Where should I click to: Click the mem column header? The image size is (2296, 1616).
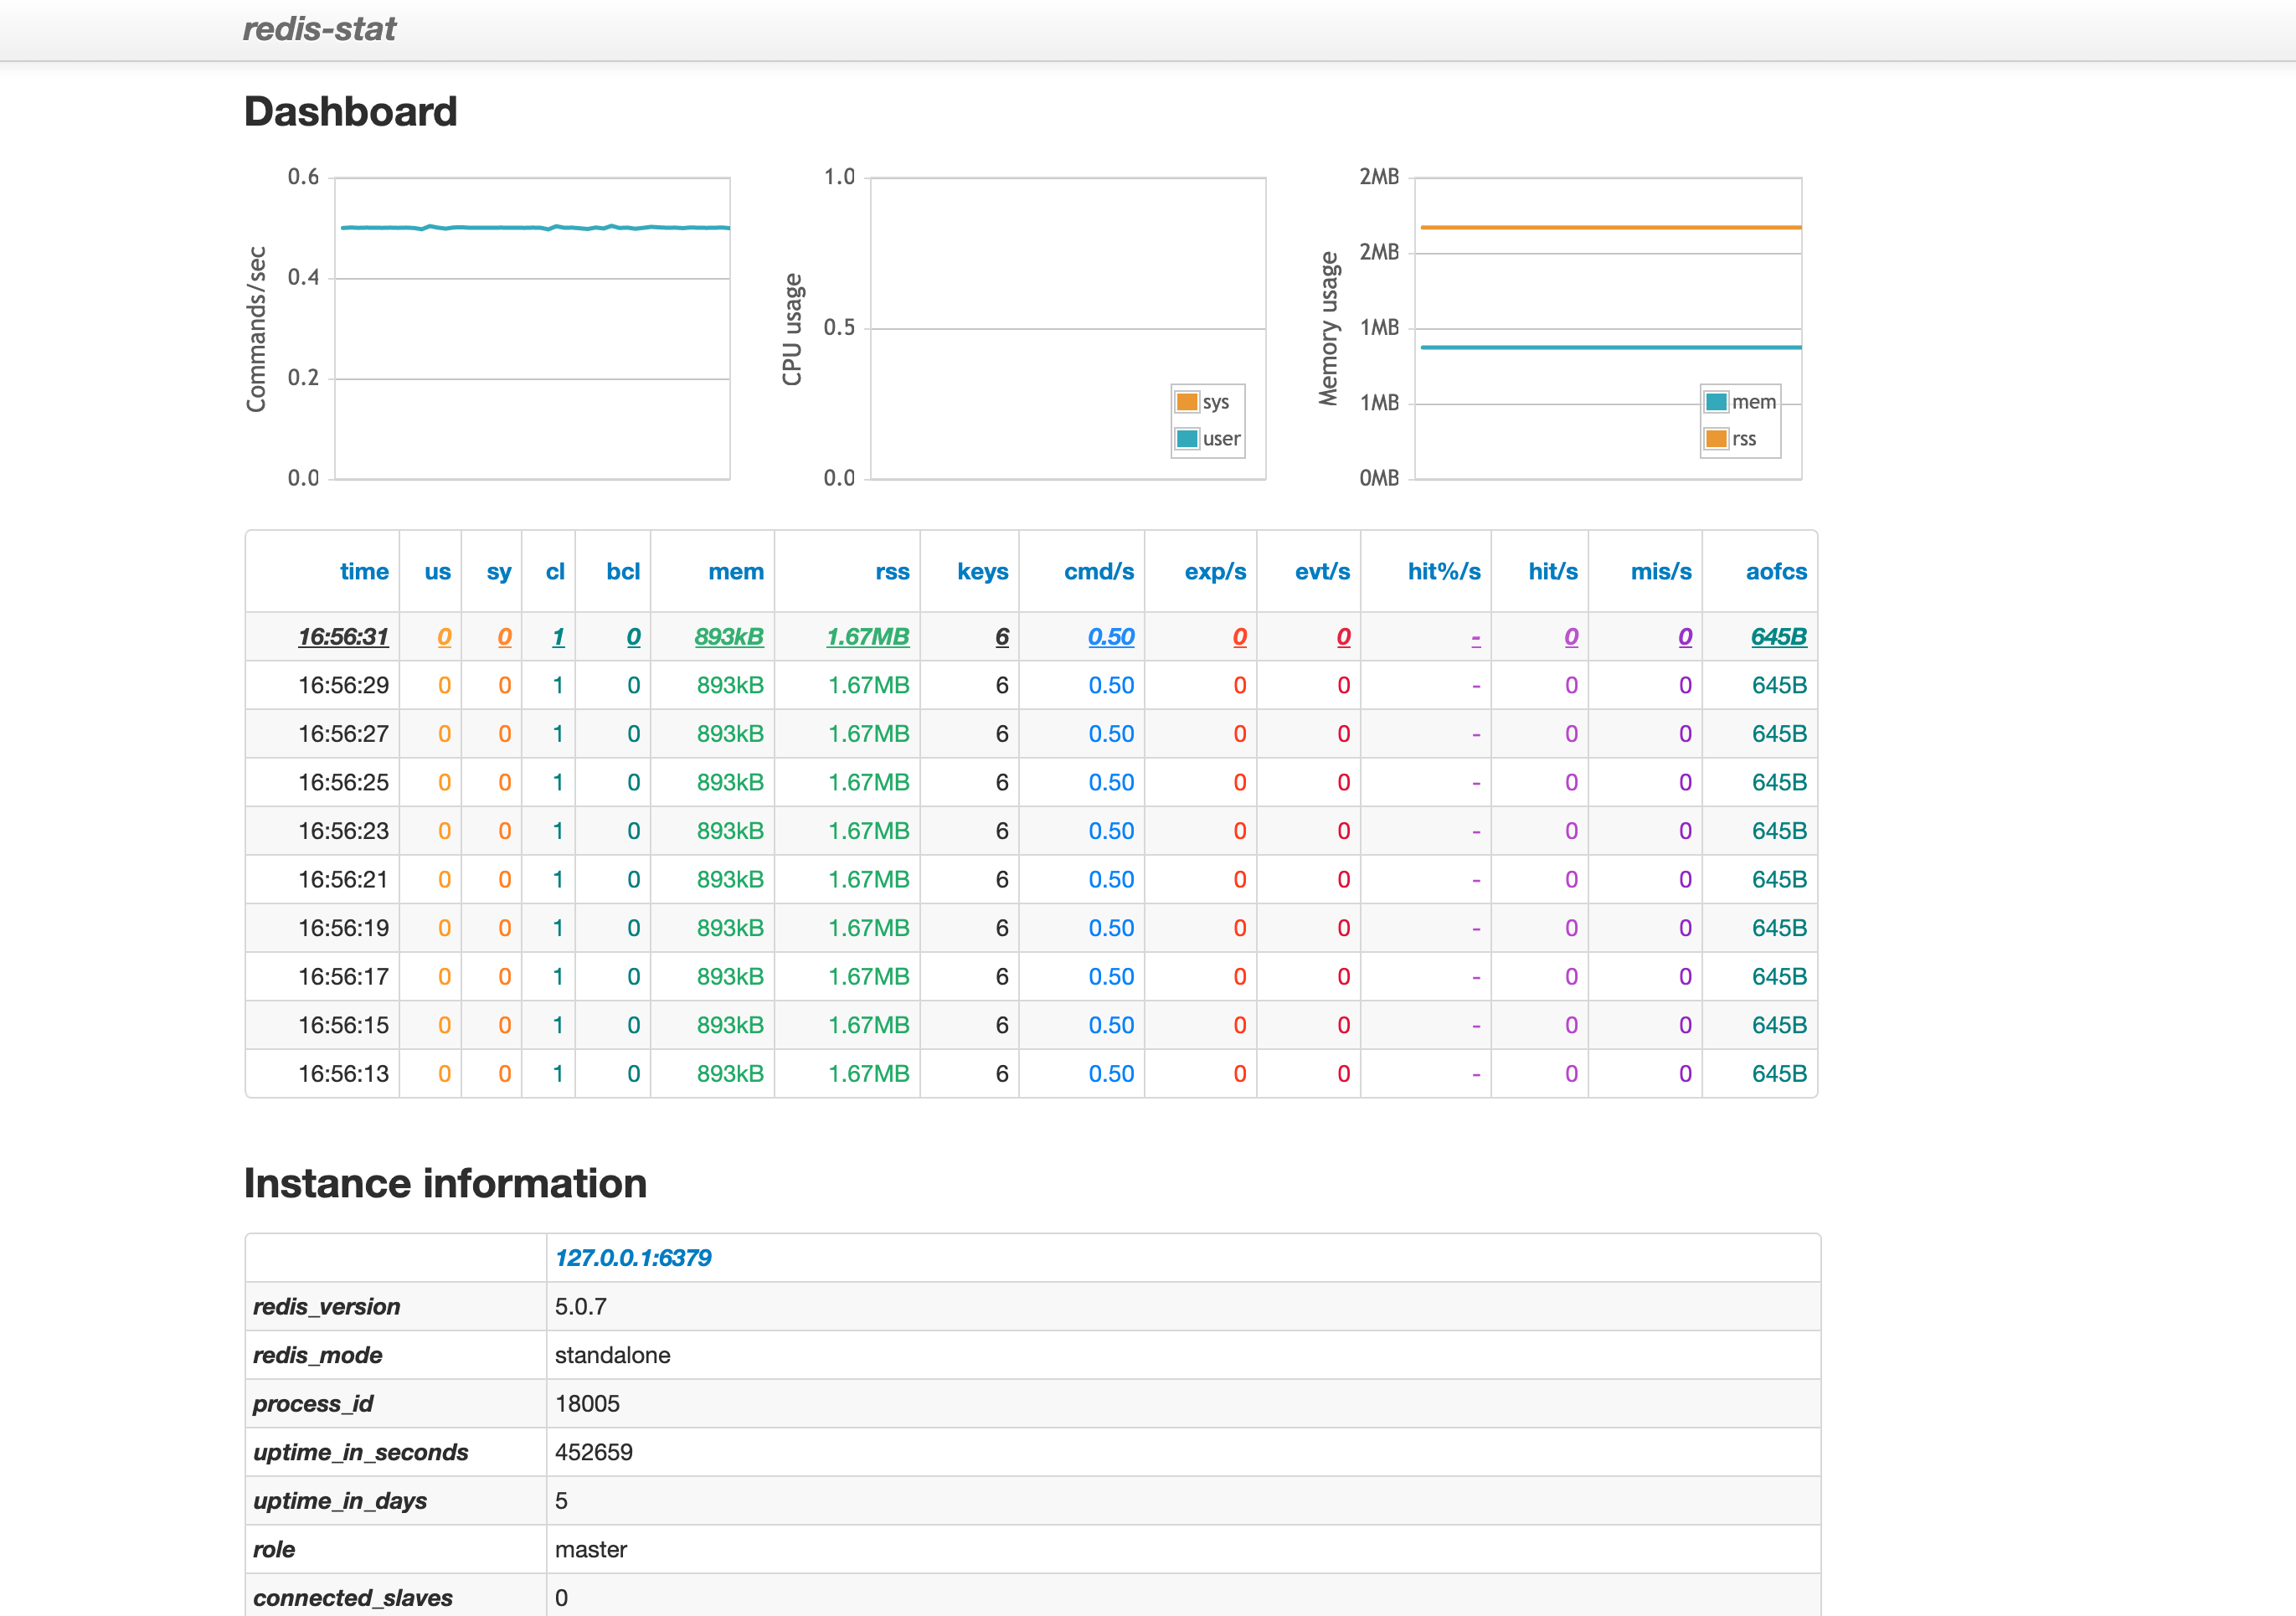(x=736, y=572)
